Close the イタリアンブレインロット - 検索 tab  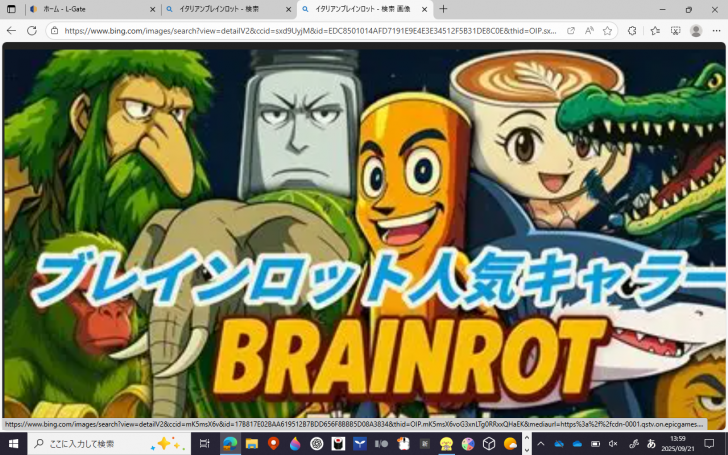click(x=288, y=9)
